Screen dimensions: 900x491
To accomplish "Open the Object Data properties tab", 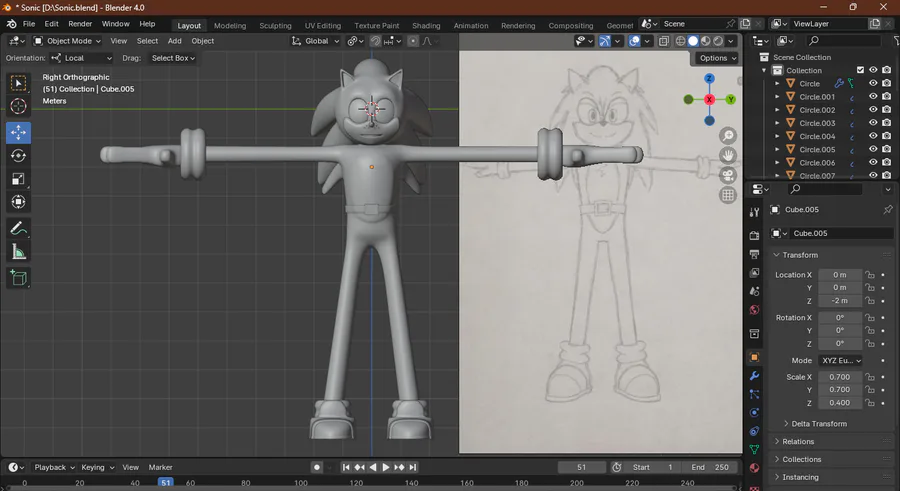I will coord(754,450).
